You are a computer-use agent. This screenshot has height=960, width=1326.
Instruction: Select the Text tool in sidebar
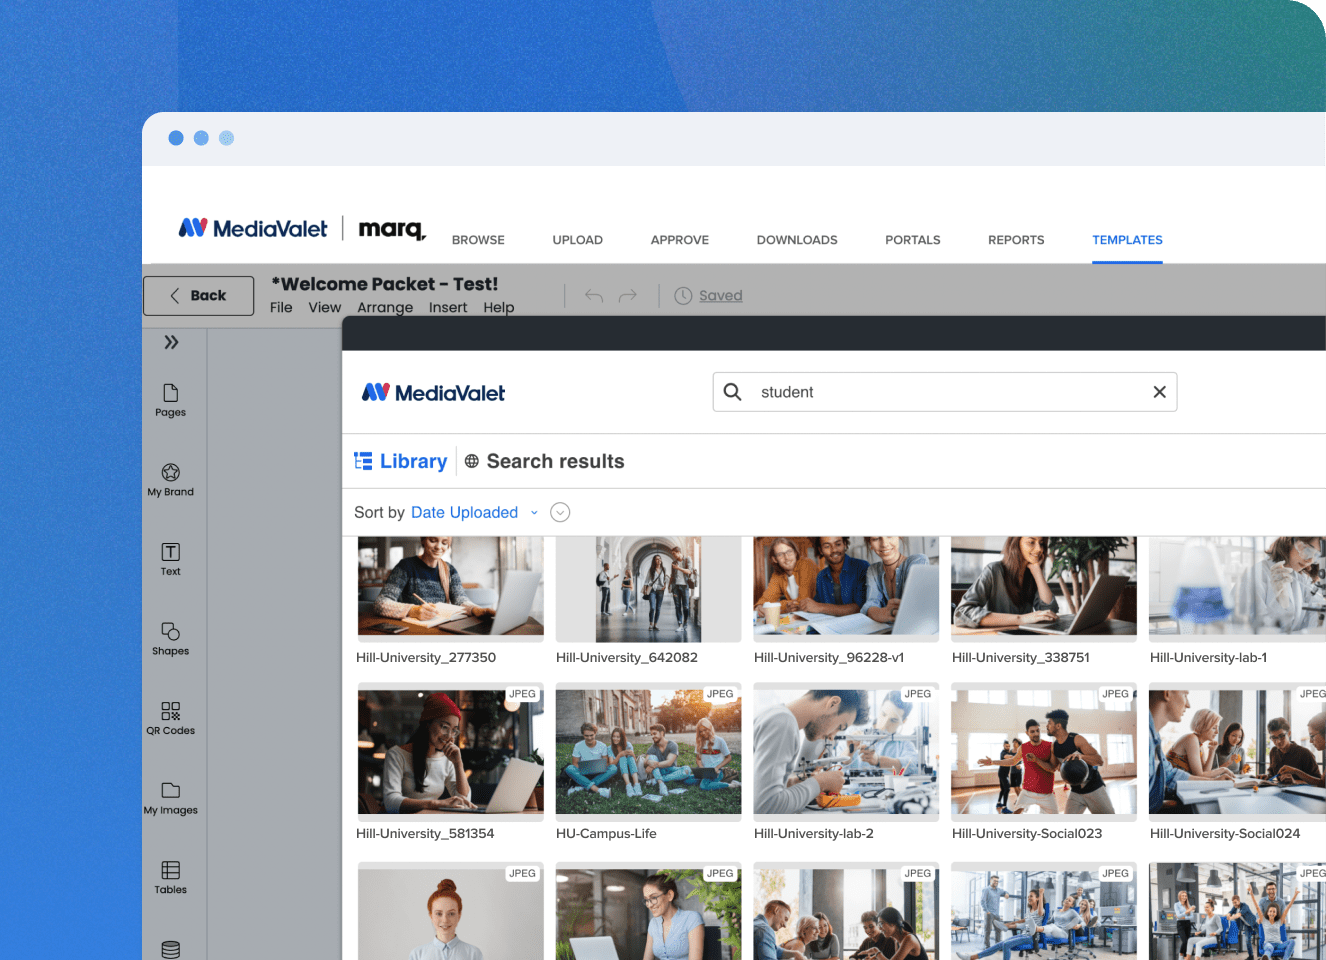point(171,559)
